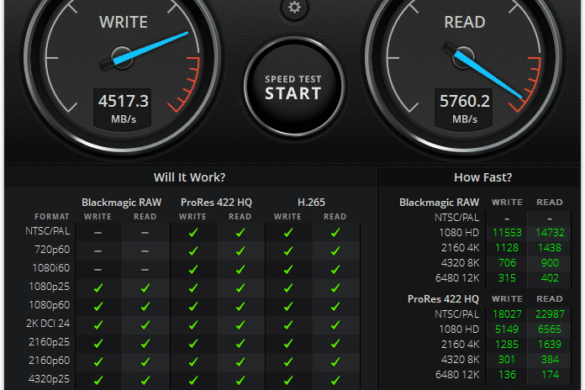
Task: Click the 2160 4K read value 1438
Action: (x=550, y=248)
